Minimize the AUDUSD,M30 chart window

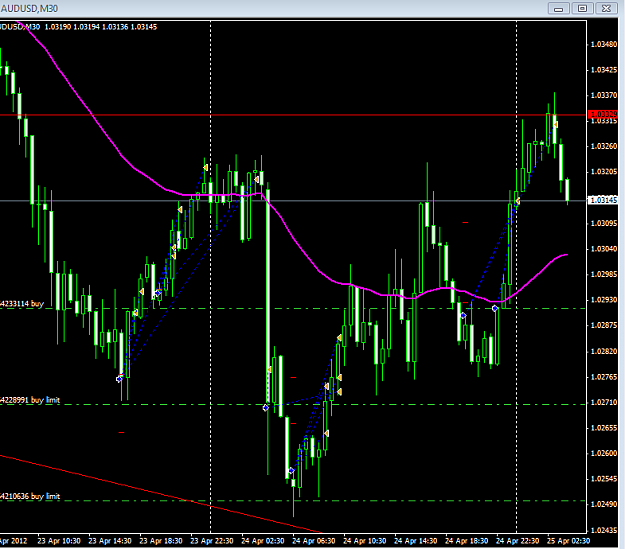[x=558, y=8]
